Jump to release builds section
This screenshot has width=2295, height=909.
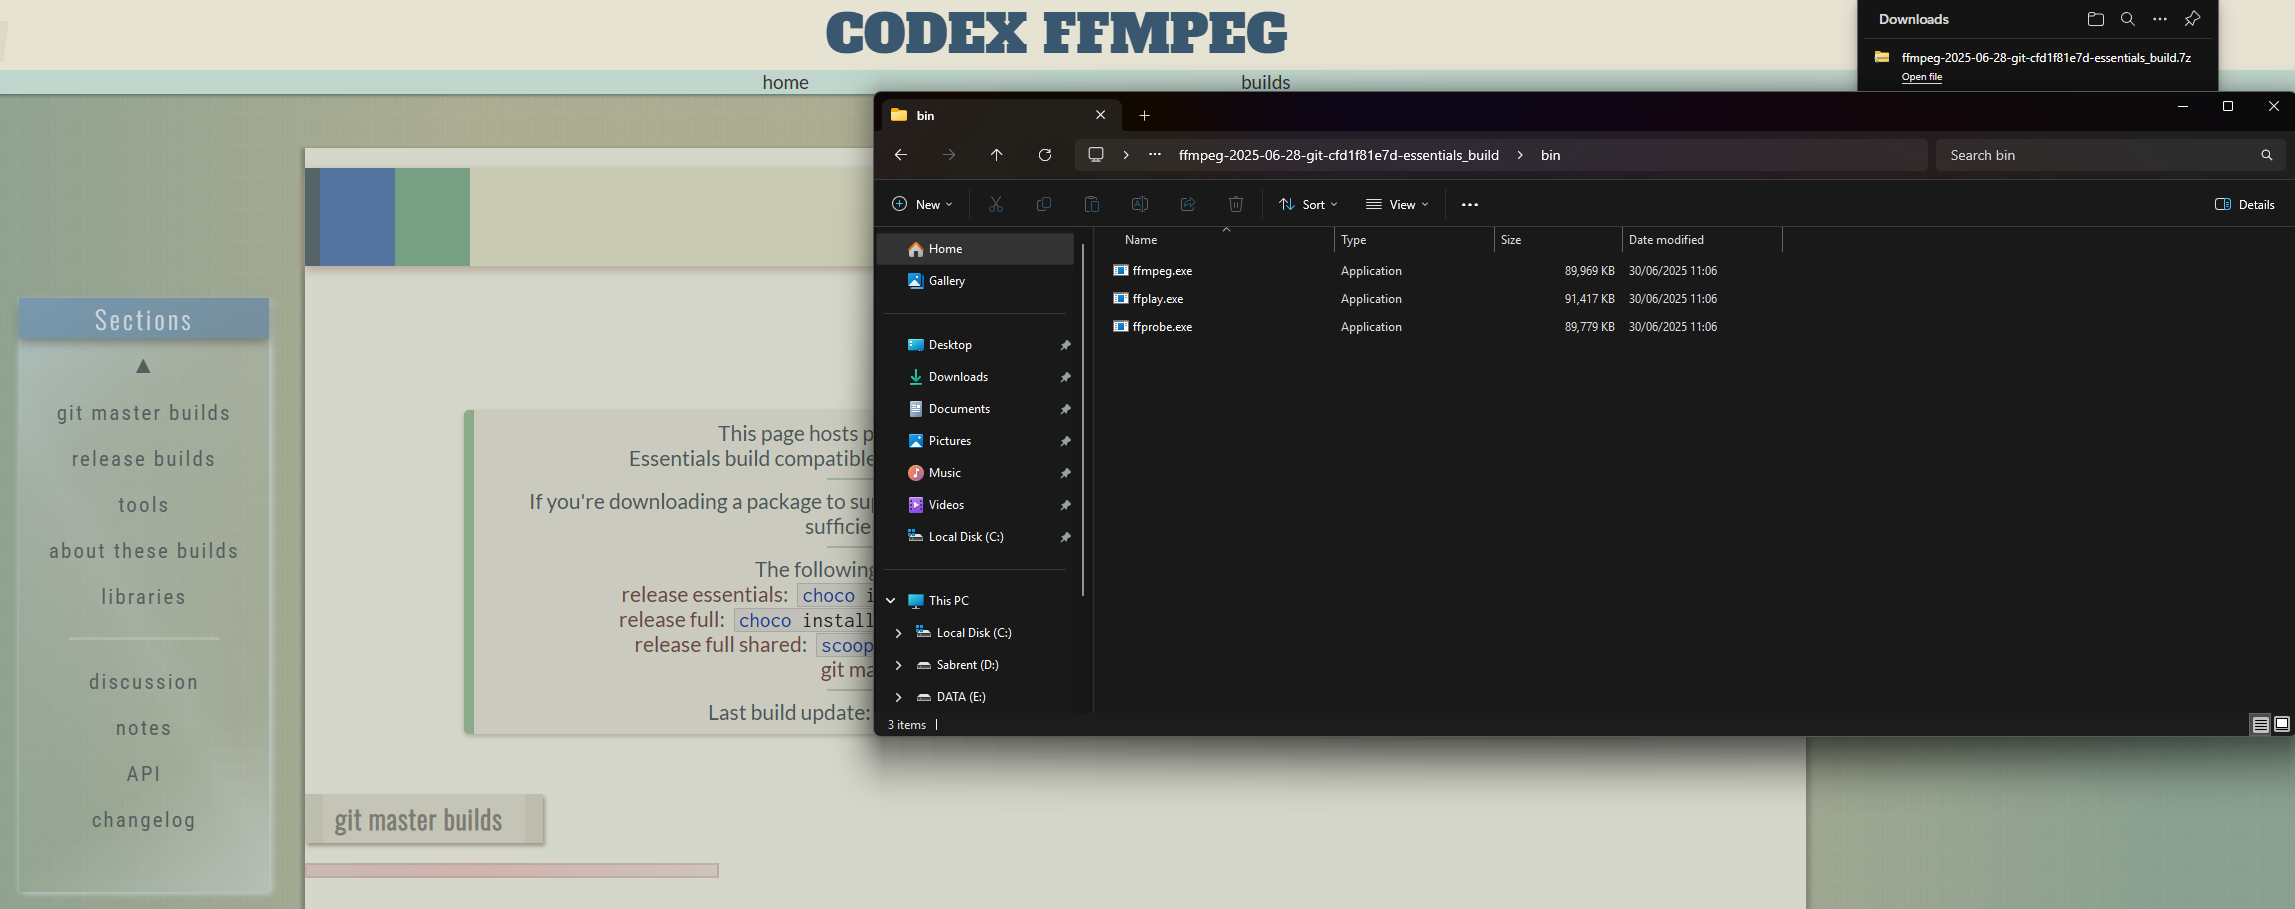(x=144, y=459)
